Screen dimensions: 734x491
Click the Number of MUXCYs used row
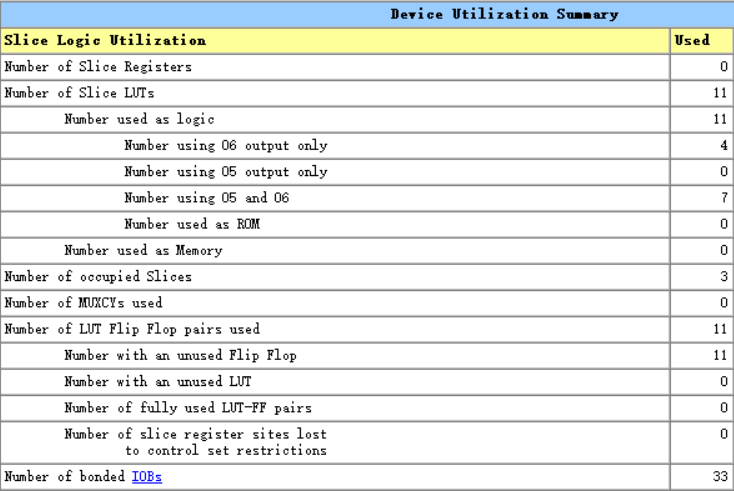pos(367,303)
